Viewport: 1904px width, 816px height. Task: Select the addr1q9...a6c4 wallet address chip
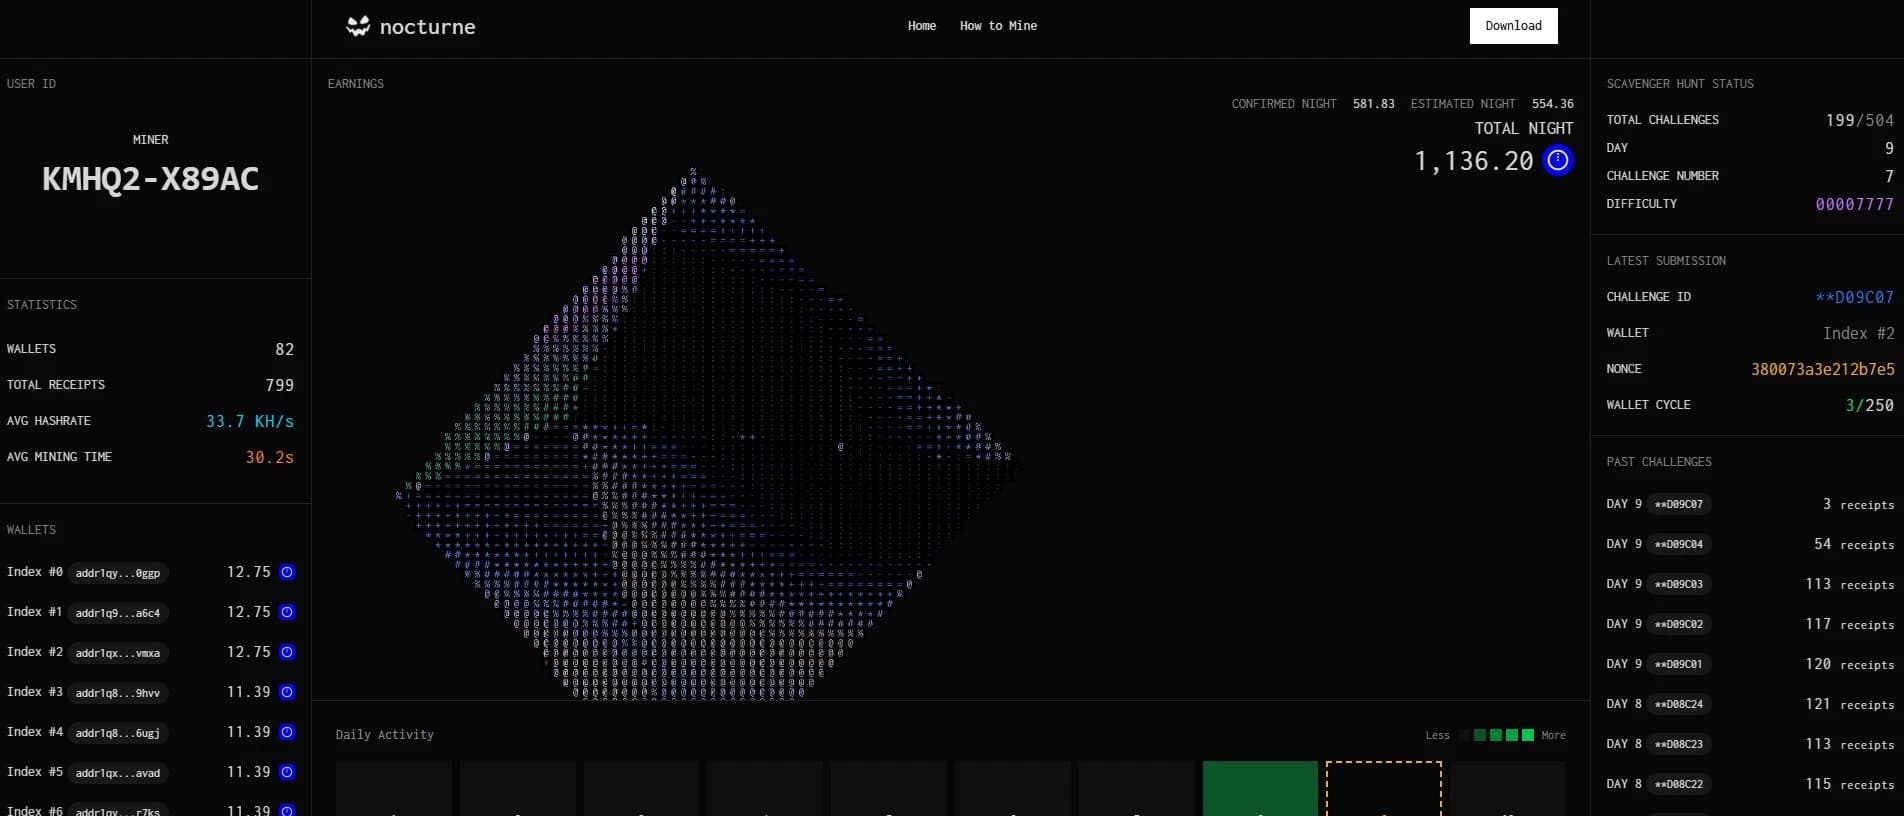click(118, 613)
